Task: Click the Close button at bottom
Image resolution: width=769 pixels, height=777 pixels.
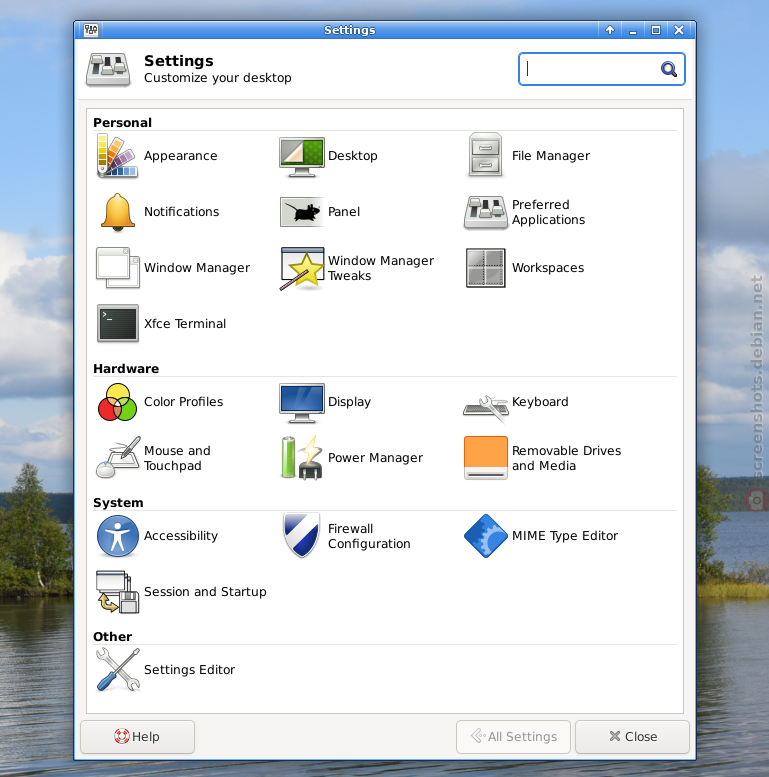Action: pyautogui.click(x=633, y=737)
